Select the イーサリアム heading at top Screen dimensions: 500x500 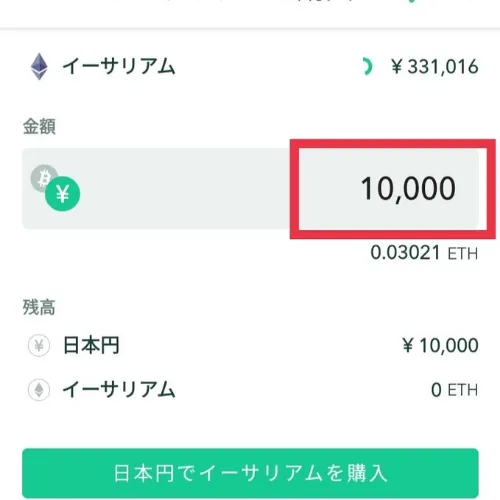(x=119, y=66)
